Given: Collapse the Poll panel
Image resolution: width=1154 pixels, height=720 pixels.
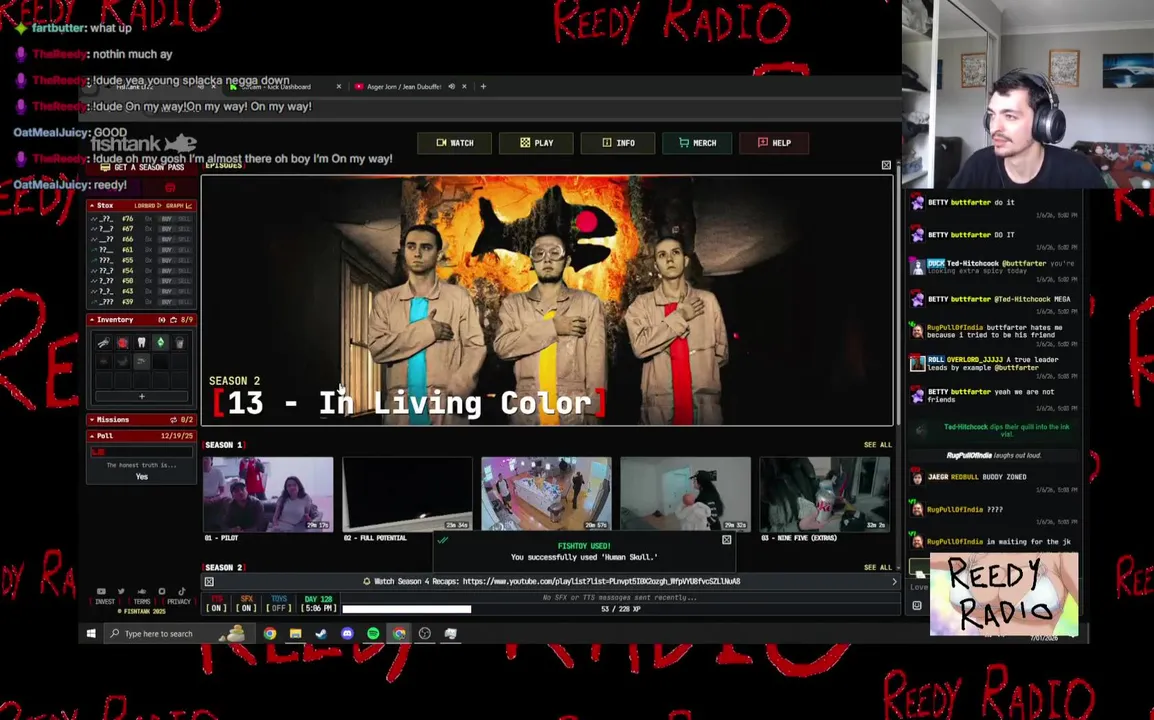Looking at the screenshot, I should click(x=92, y=436).
